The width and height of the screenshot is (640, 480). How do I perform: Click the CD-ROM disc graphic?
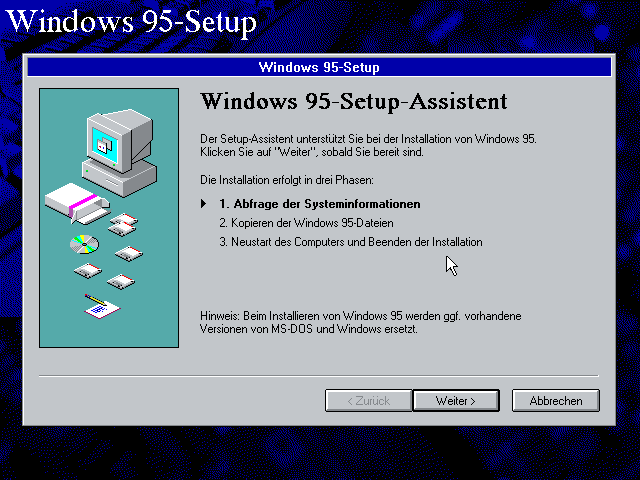coord(84,244)
